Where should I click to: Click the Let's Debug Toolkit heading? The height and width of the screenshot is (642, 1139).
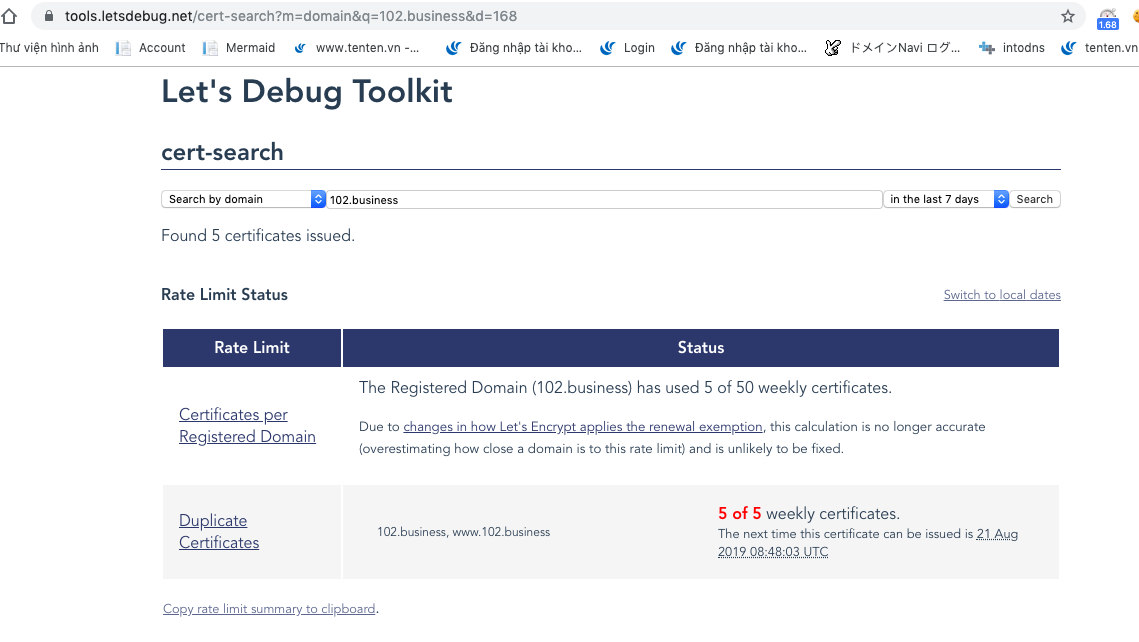click(x=307, y=92)
